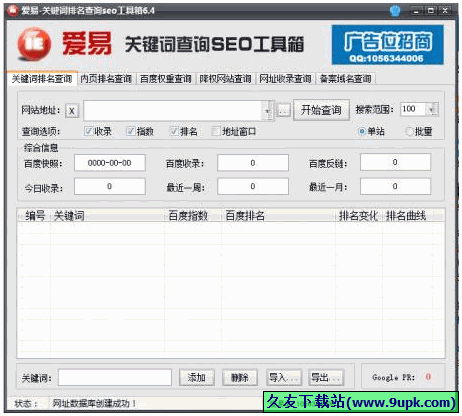Switch to 百度权重查询 tab
The width and height of the screenshot is (462, 416).
[x=166, y=79]
